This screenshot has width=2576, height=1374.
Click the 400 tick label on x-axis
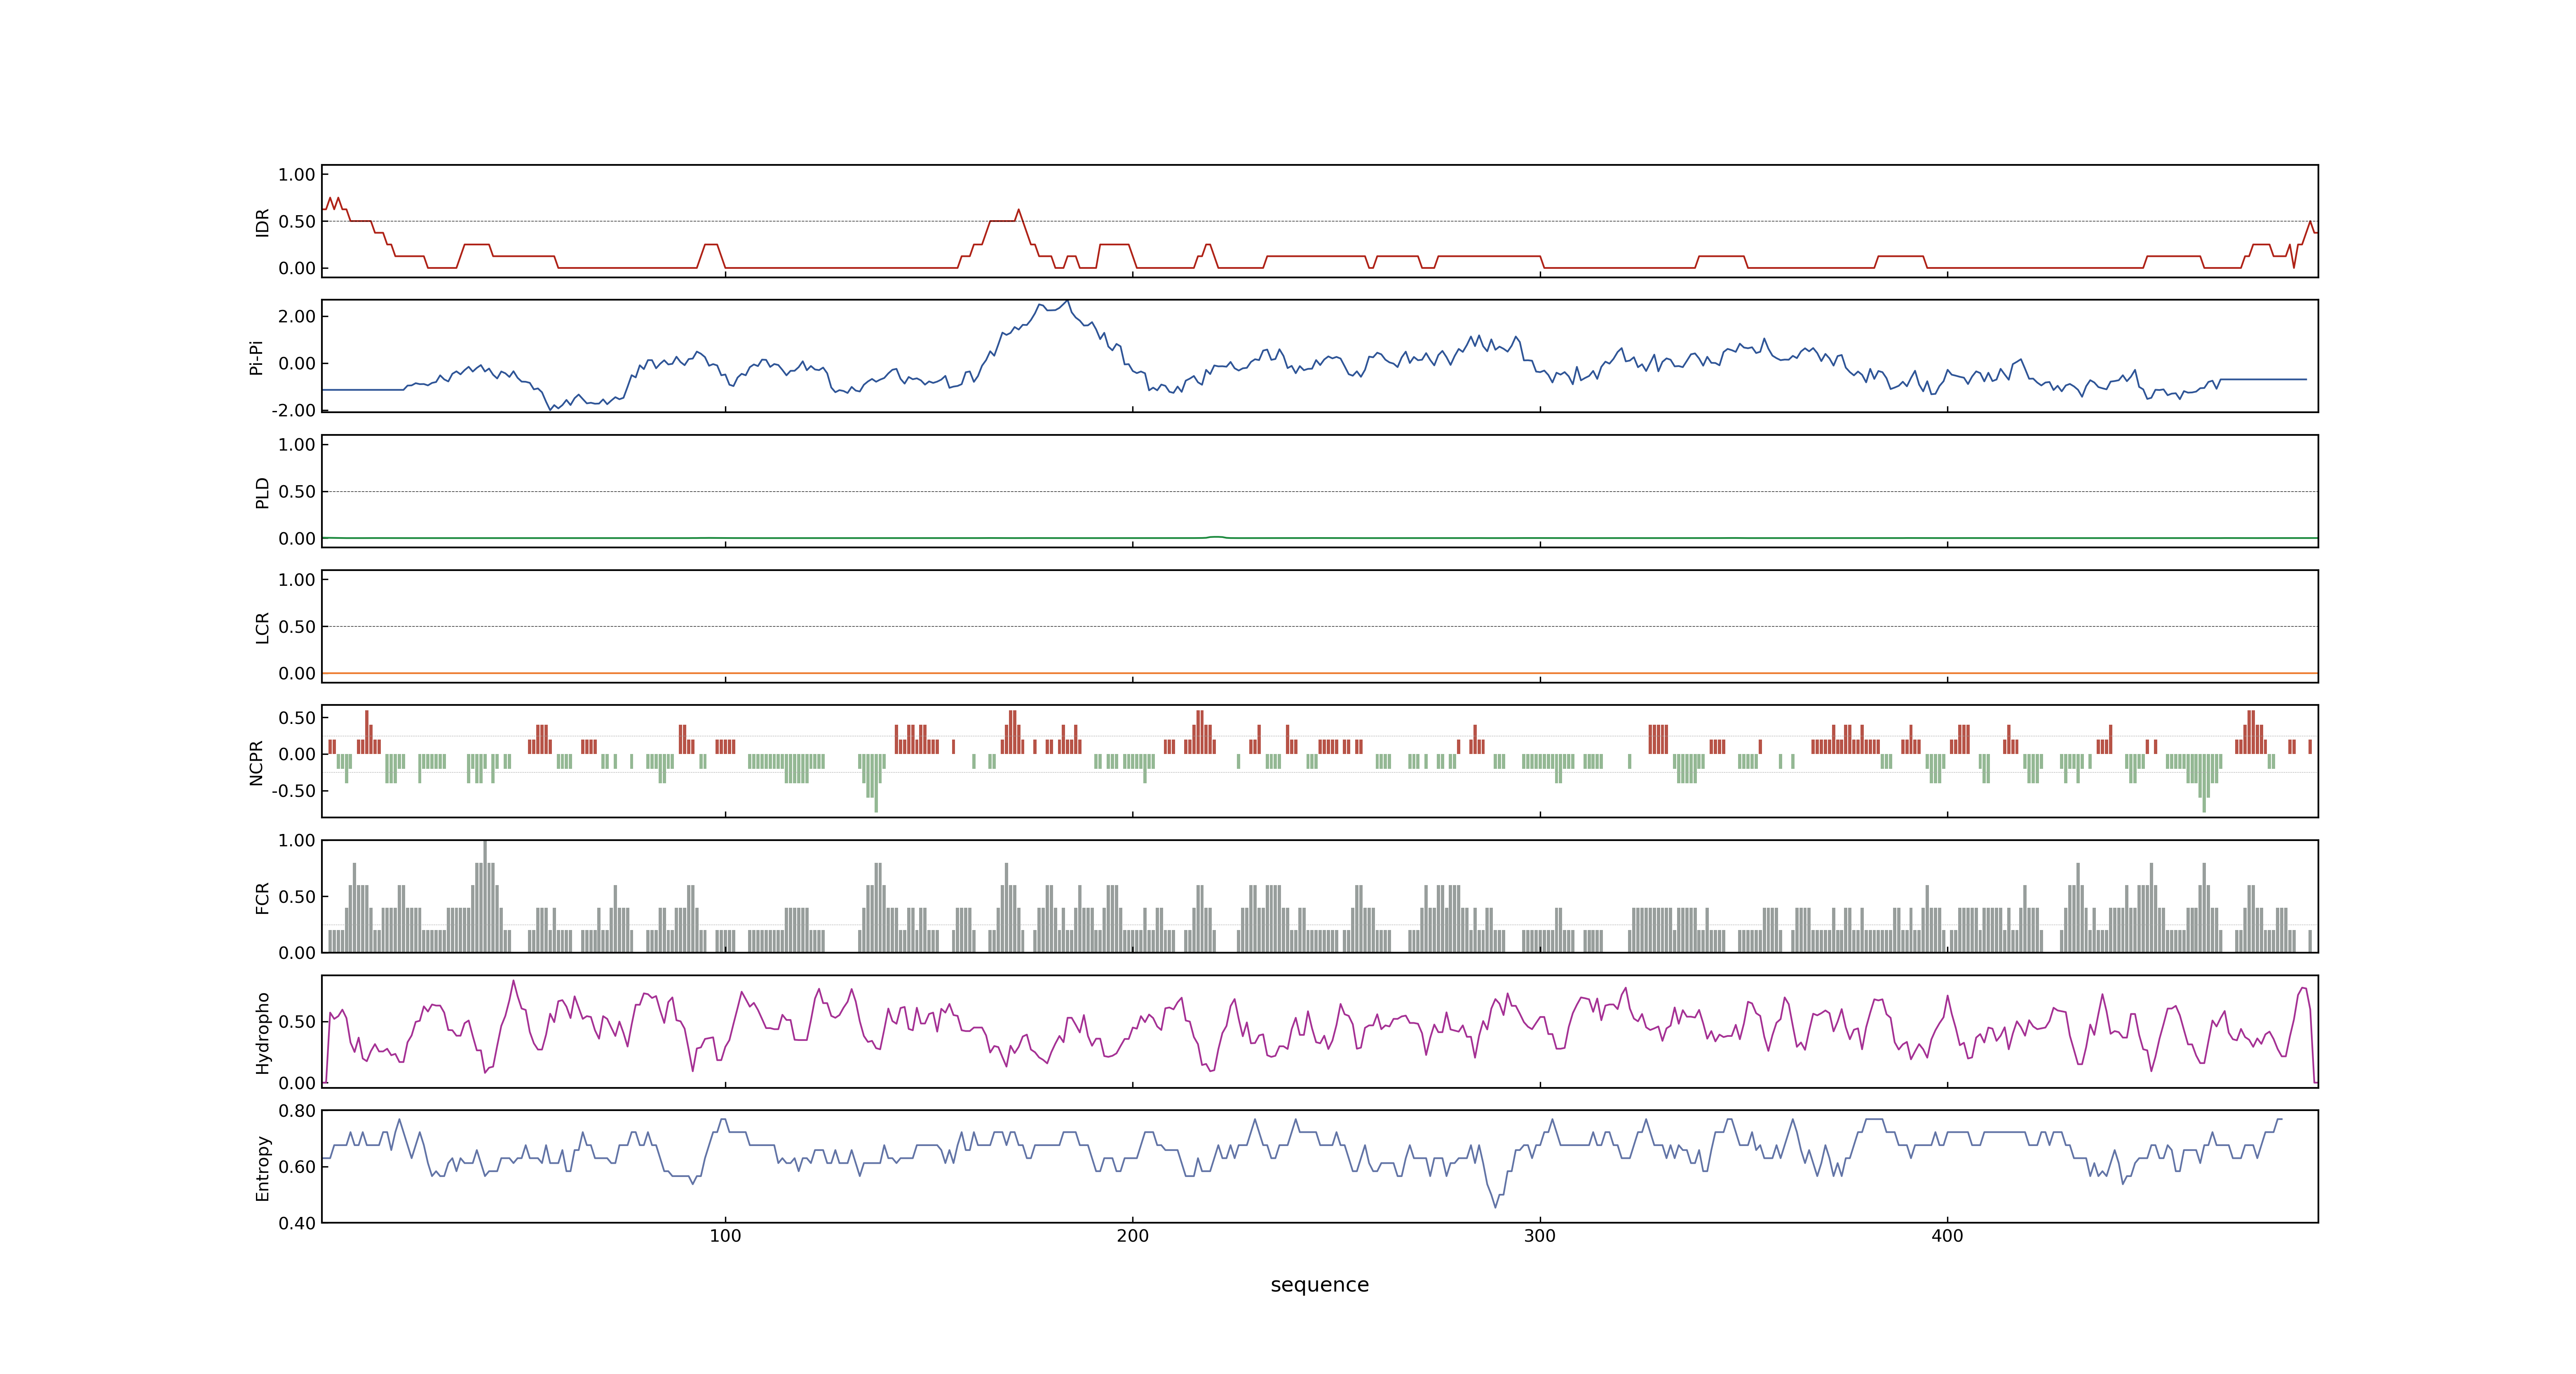1947,1236
